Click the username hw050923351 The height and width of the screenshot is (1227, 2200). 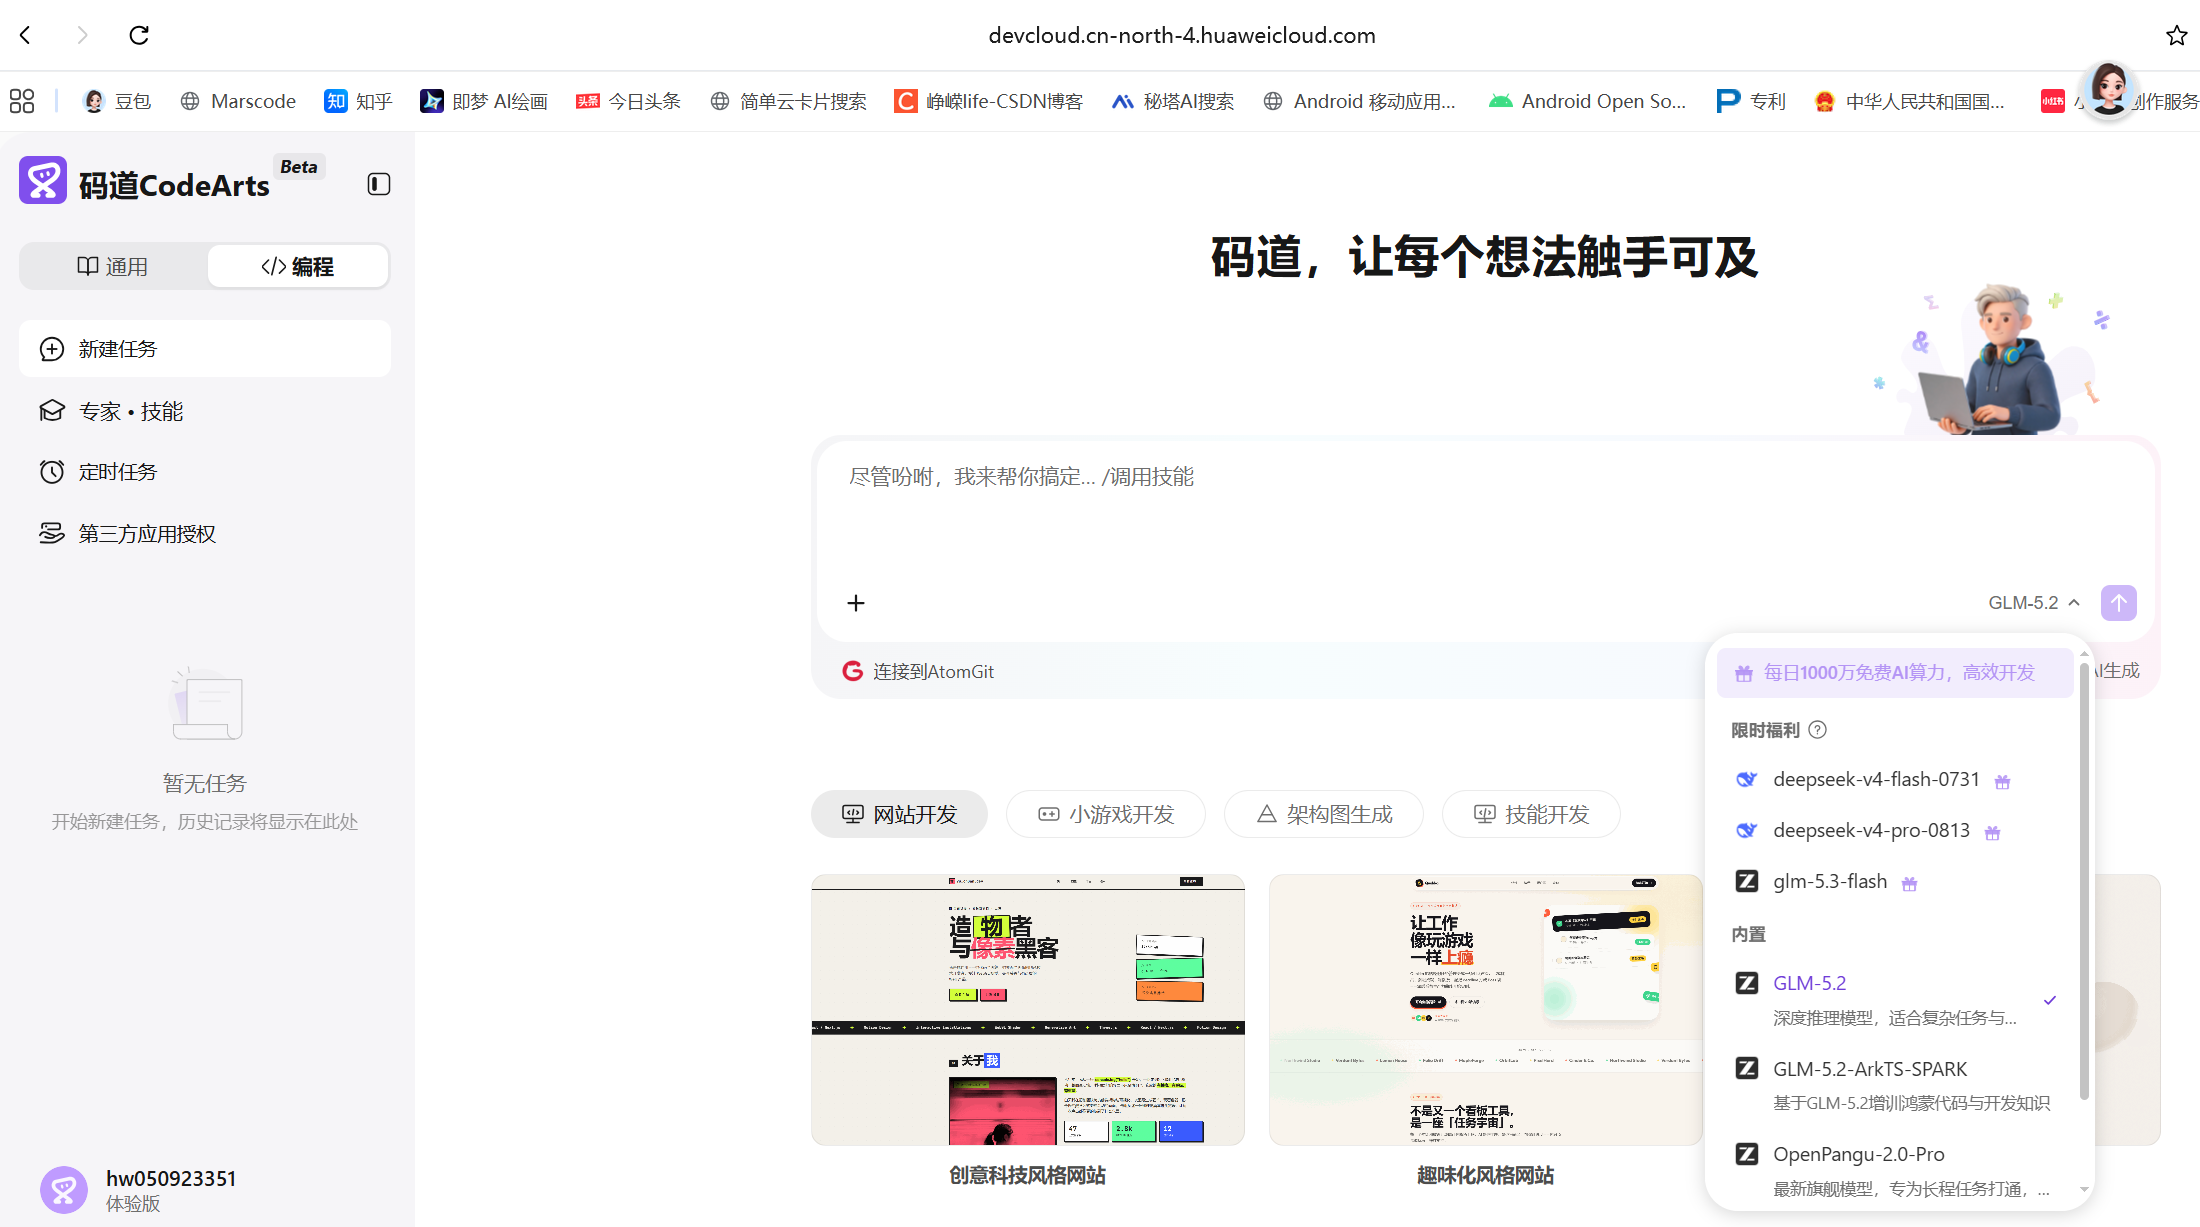(171, 1178)
